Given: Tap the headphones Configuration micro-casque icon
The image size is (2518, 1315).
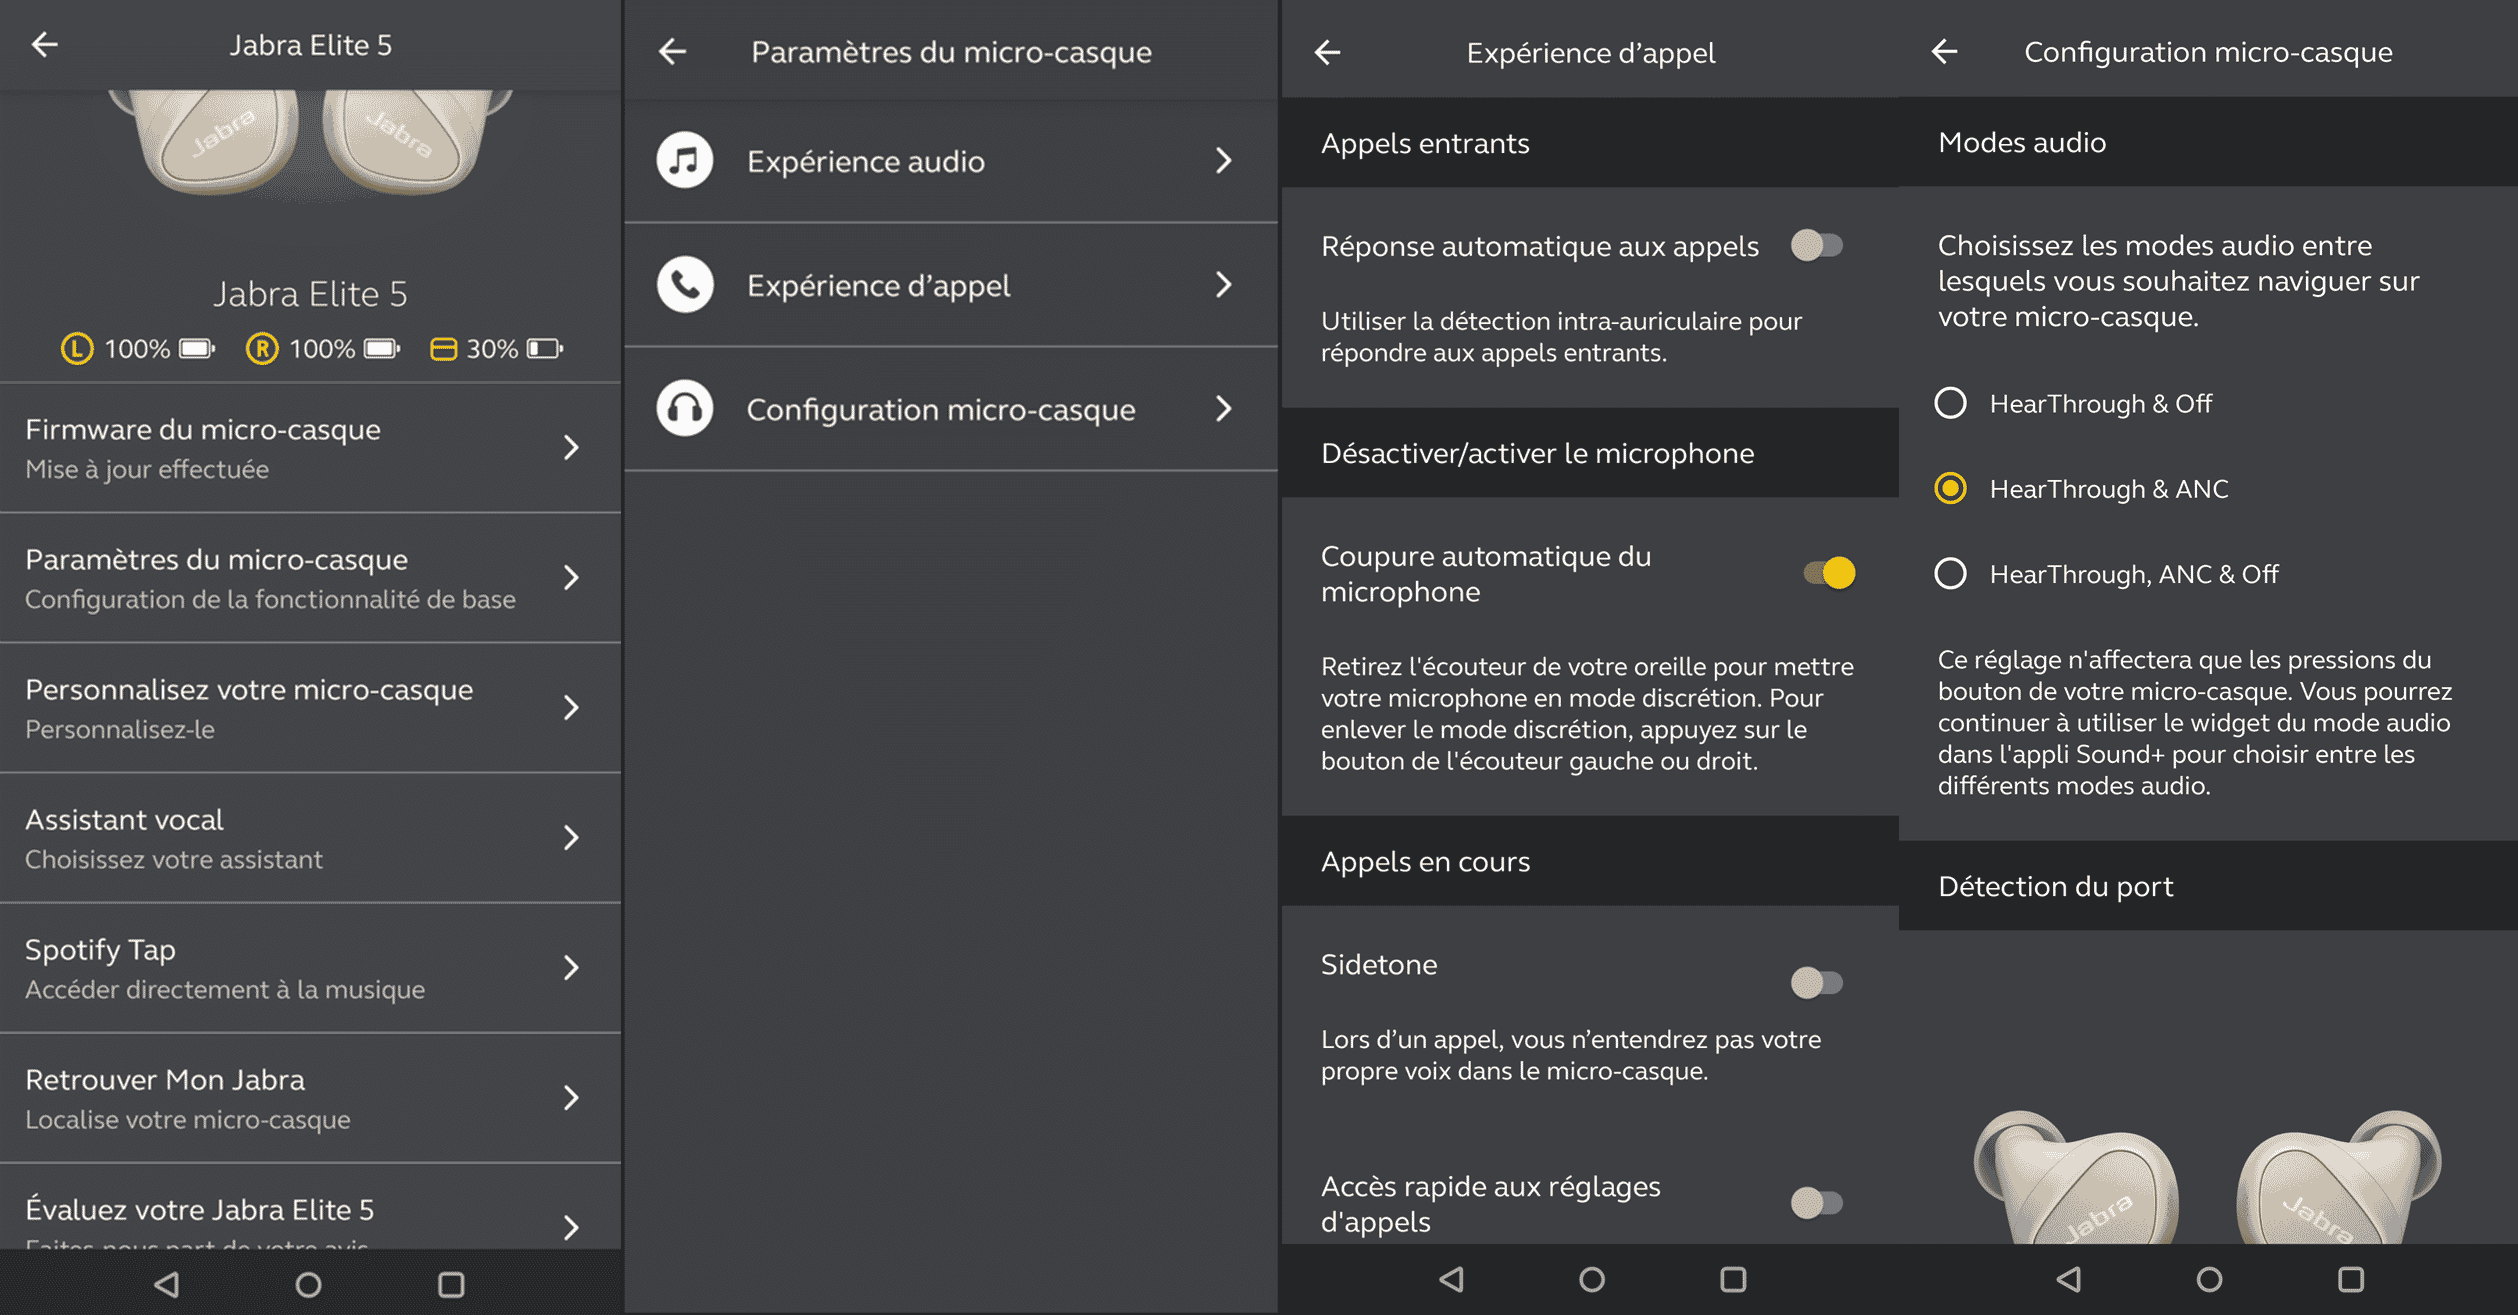Looking at the screenshot, I should [x=685, y=409].
